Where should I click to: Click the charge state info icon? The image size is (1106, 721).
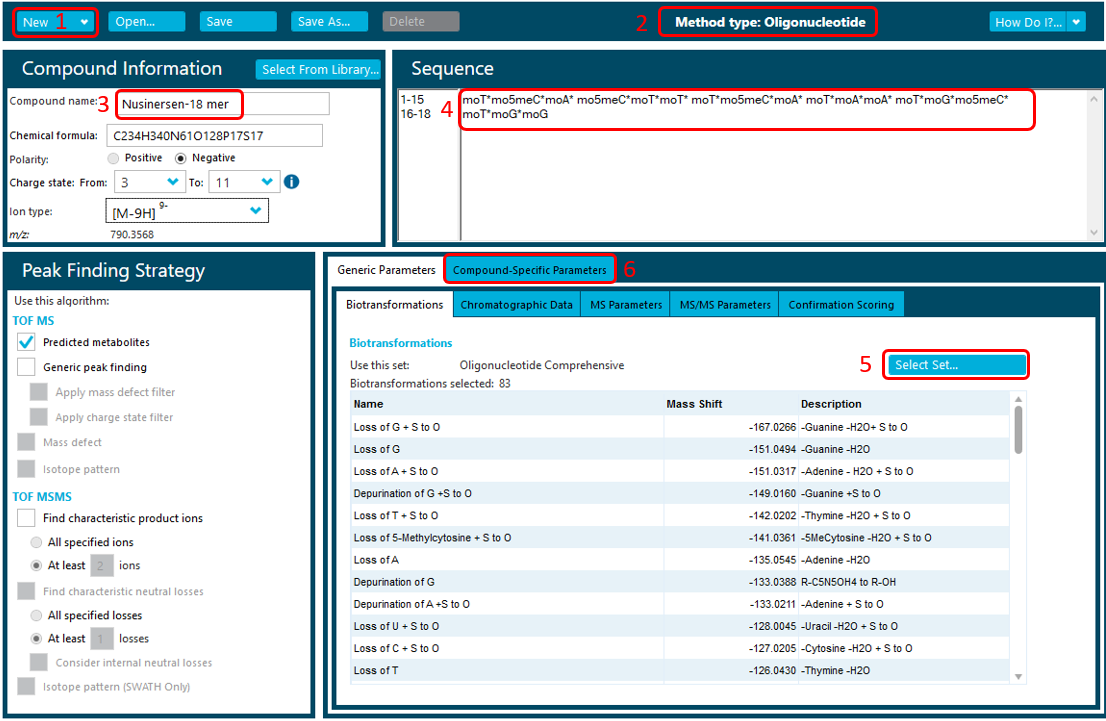[x=292, y=182]
